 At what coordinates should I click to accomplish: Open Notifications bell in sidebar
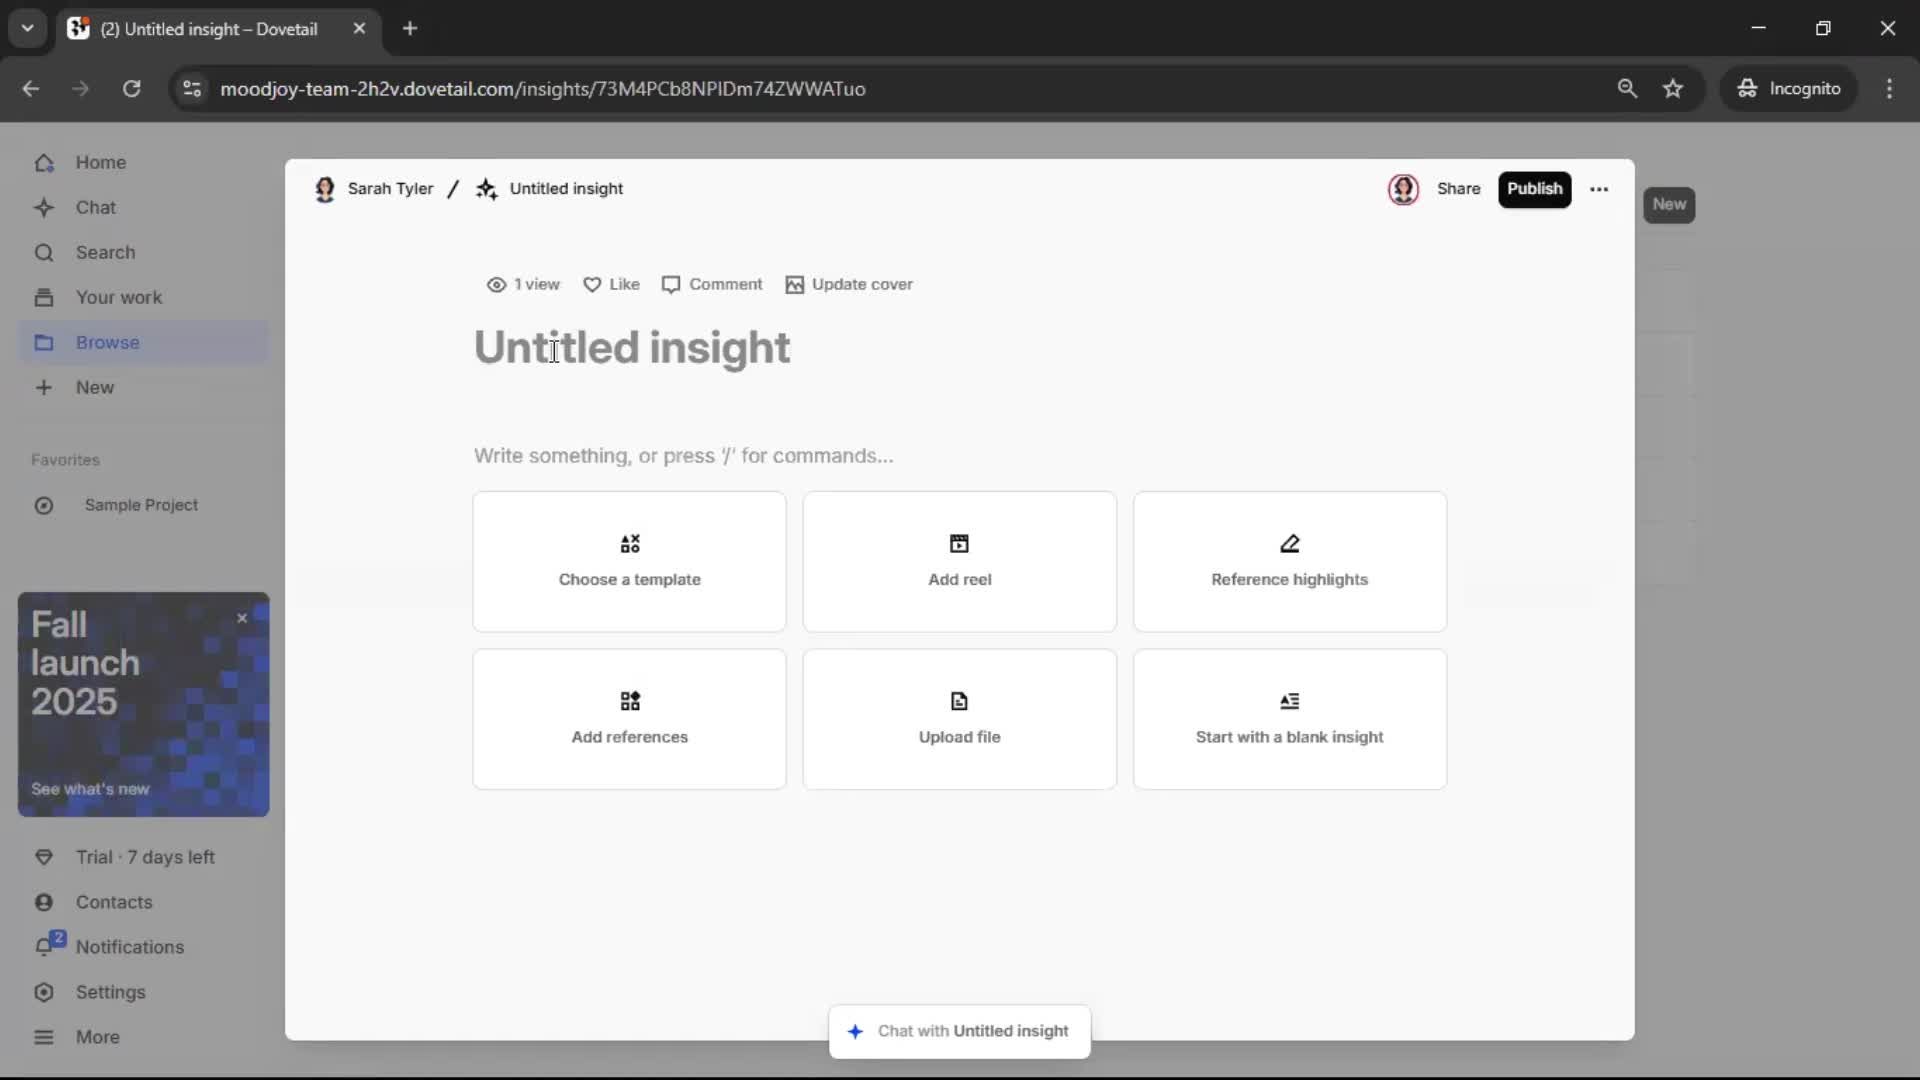click(x=45, y=946)
